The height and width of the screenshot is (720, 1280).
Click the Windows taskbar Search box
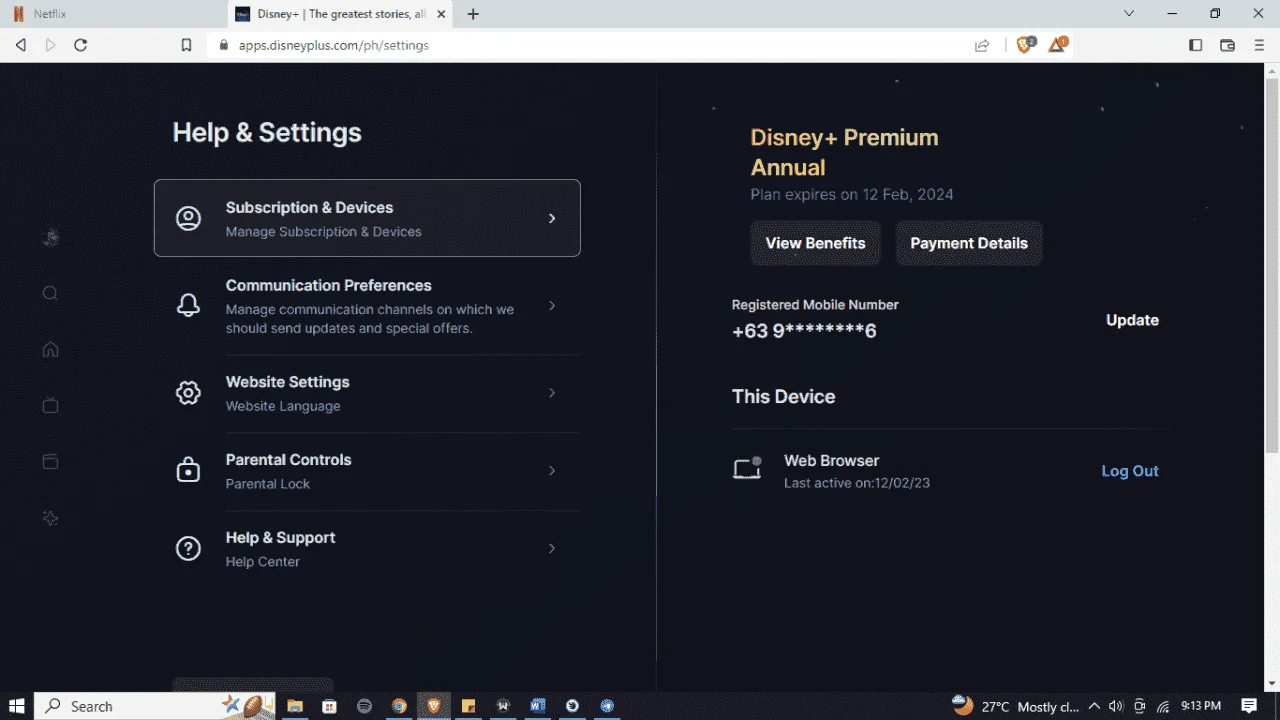pos(155,706)
